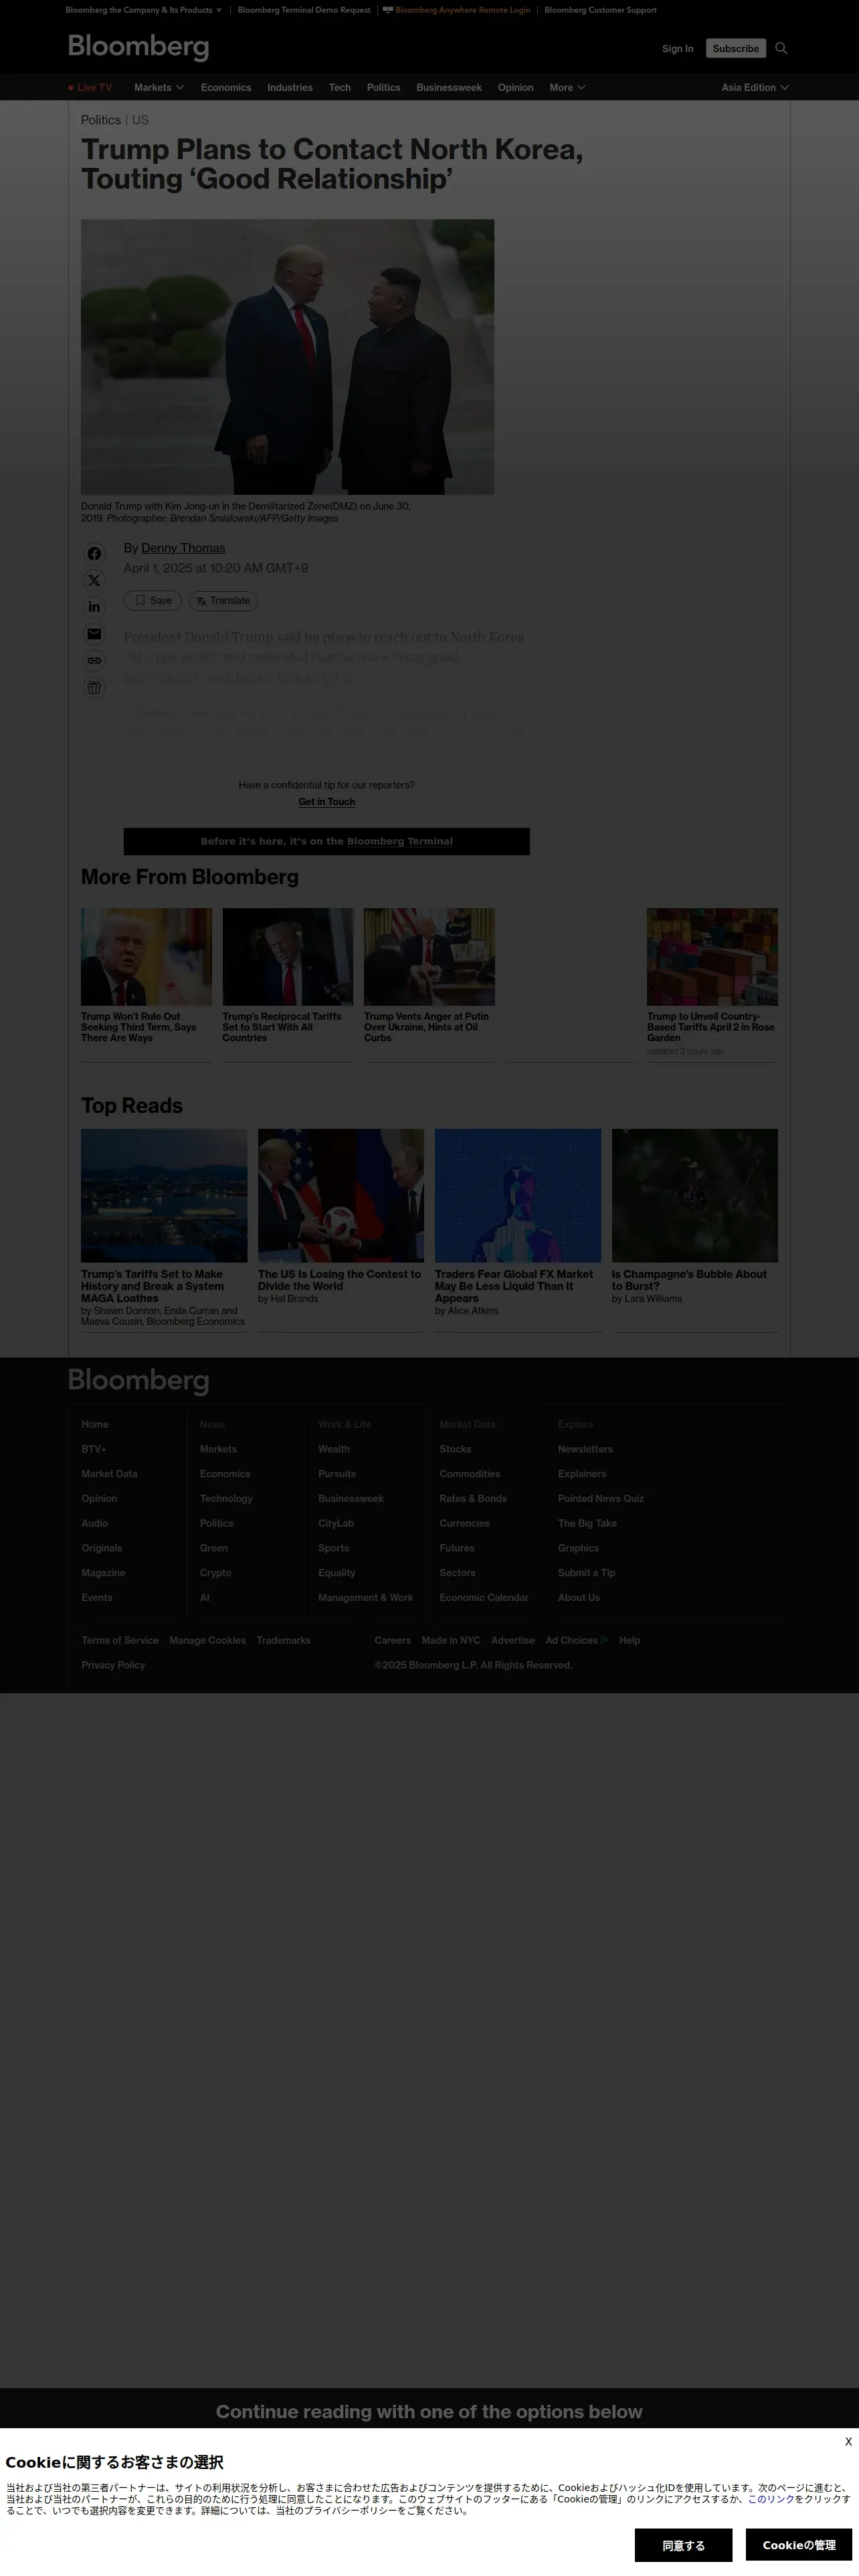This screenshot has width=859, height=2576.
Task: Click Bloomberg Customer Support link
Action: click(600, 10)
